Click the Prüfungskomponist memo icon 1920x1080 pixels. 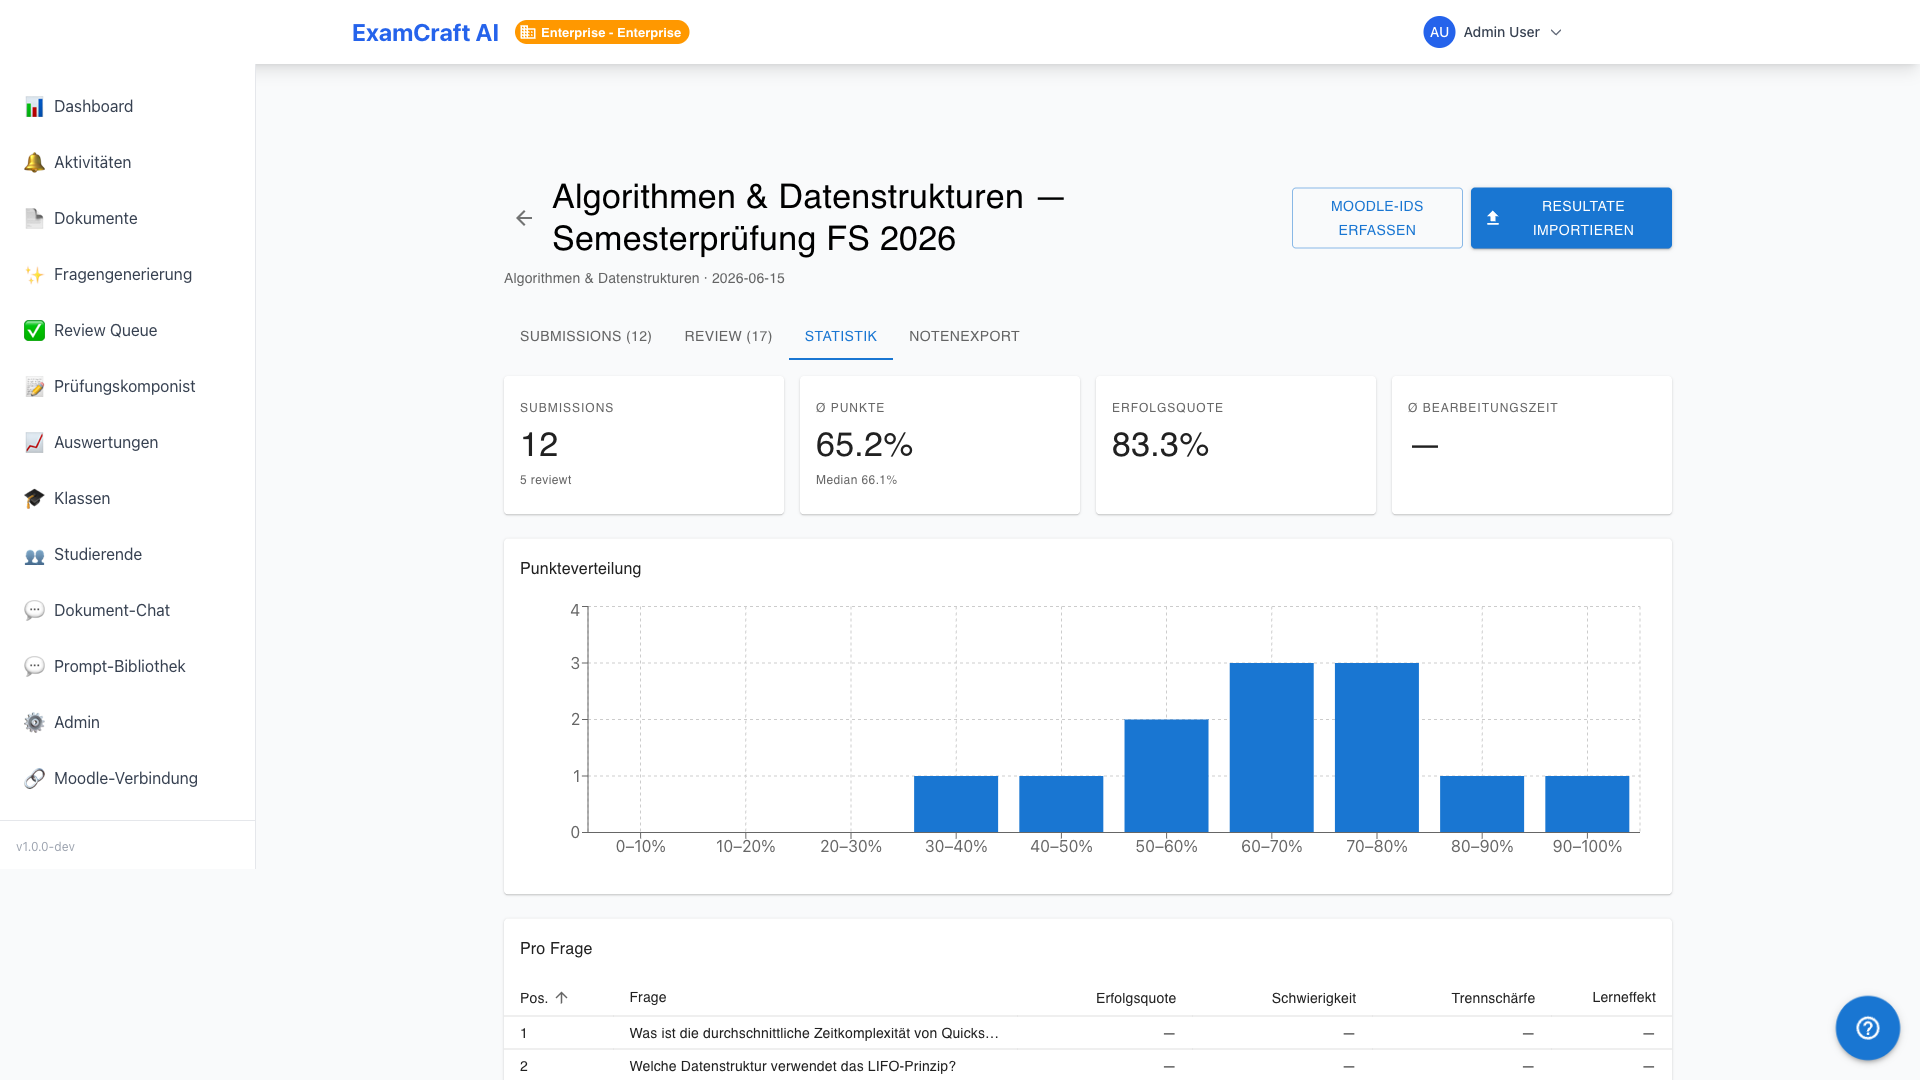point(34,387)
